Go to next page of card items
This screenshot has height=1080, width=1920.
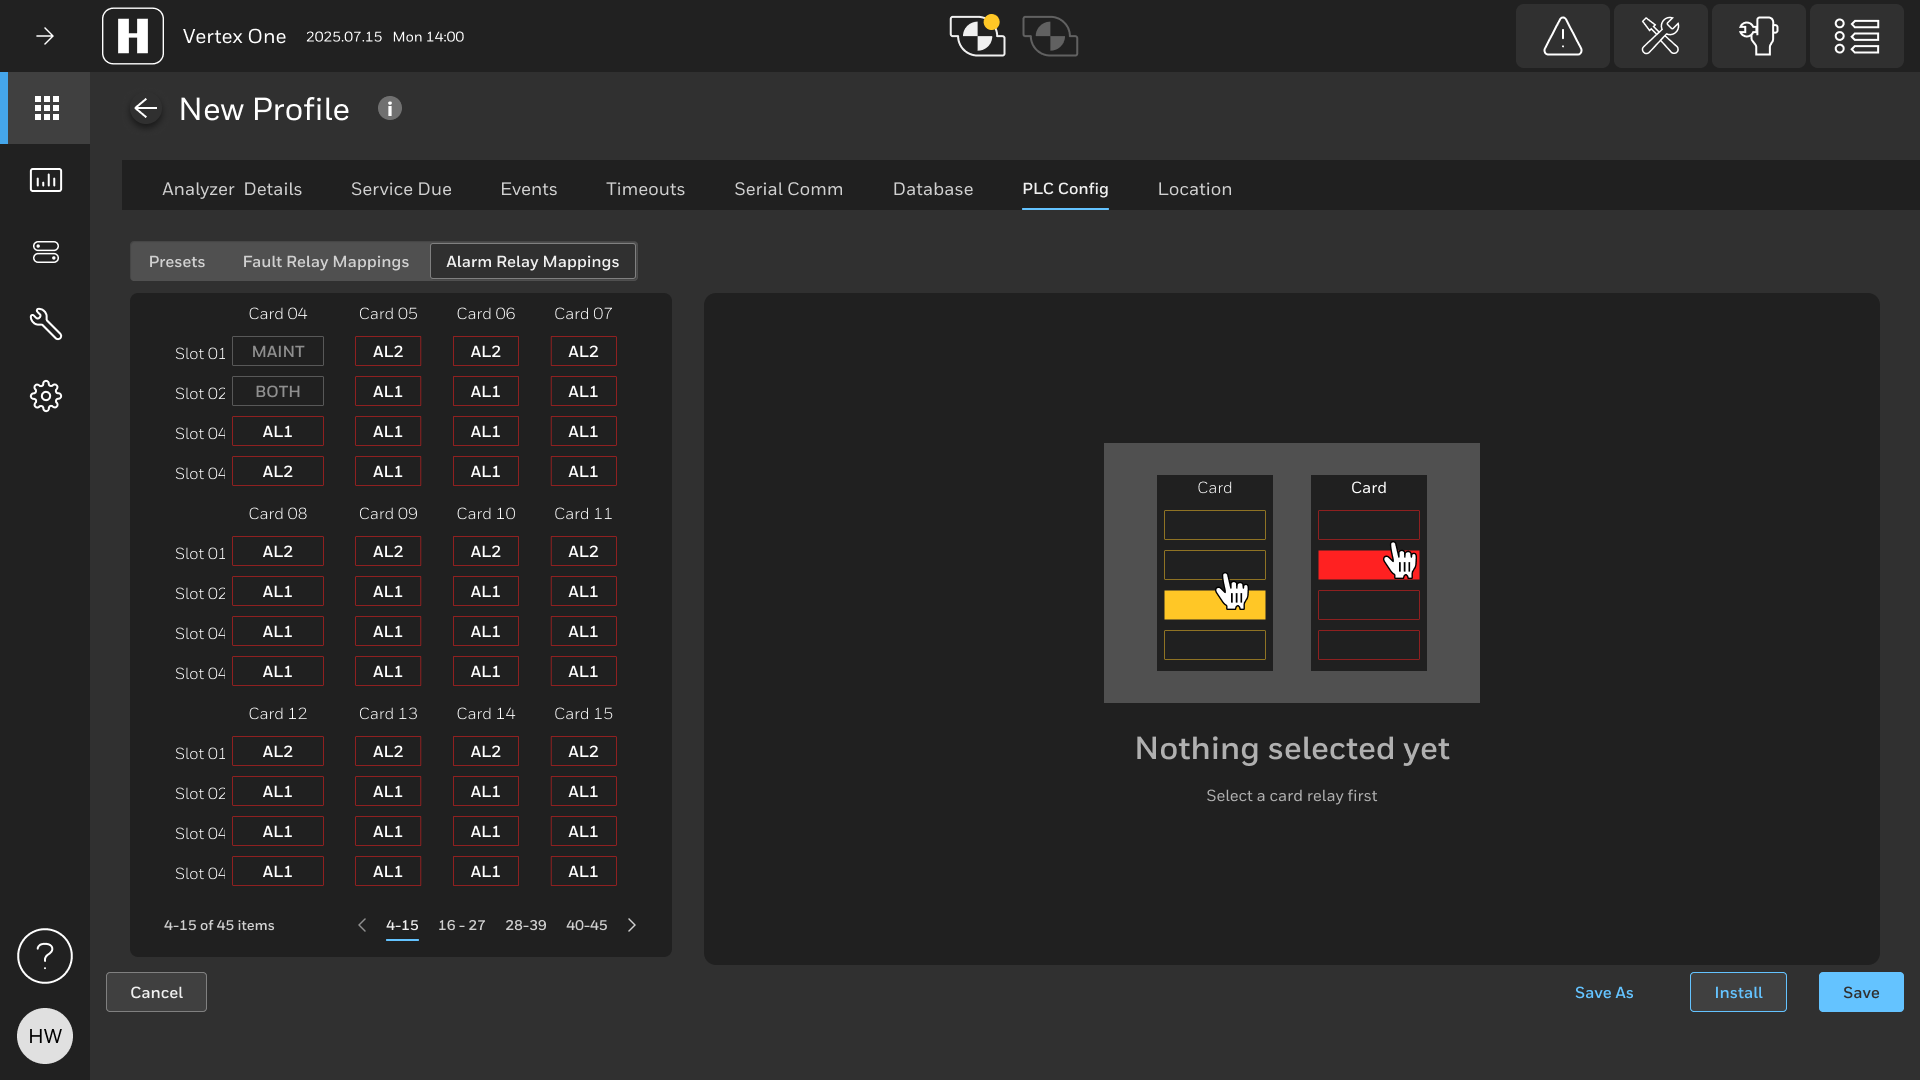point(632,925)
